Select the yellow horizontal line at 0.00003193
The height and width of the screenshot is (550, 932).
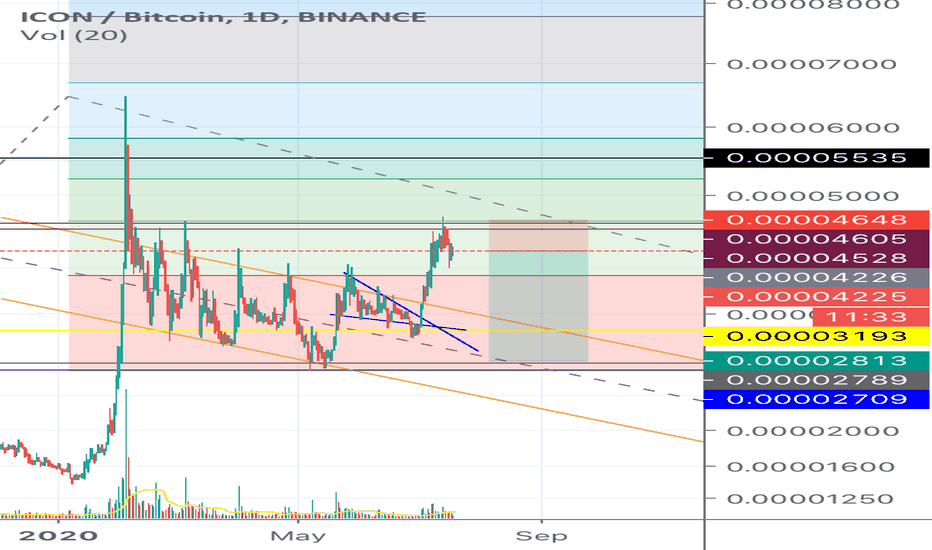352,331
